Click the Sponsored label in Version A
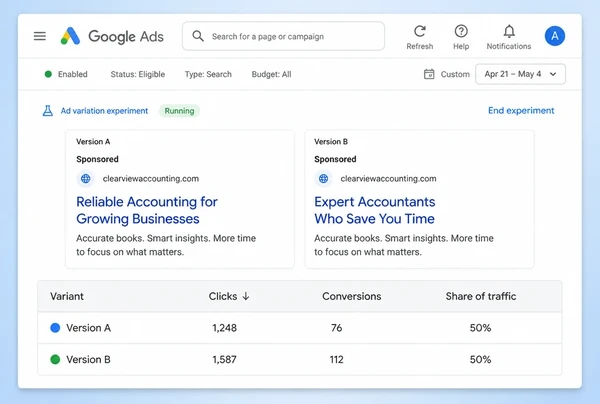600x404 pixels. pos(97,159)
